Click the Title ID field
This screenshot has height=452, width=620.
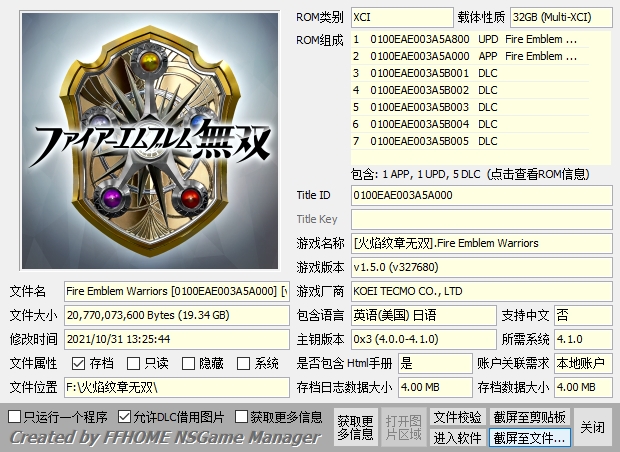pyautogui.click(x=481, y=195)
